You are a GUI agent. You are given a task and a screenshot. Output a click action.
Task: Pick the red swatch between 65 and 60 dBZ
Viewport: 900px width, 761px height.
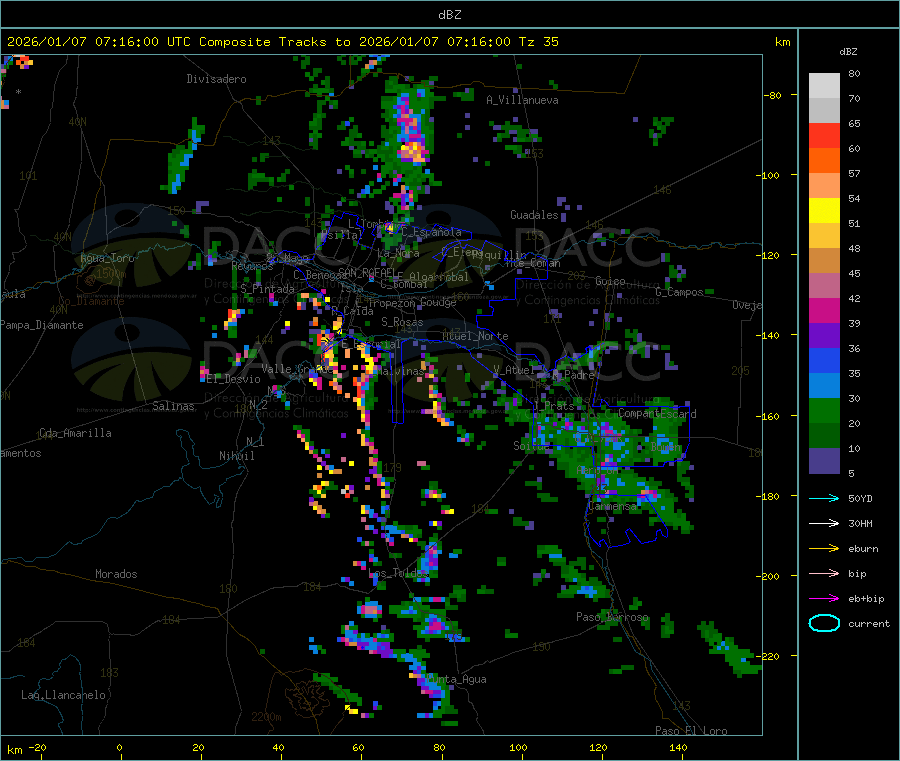pyautogui.click(x=824, y=135)
